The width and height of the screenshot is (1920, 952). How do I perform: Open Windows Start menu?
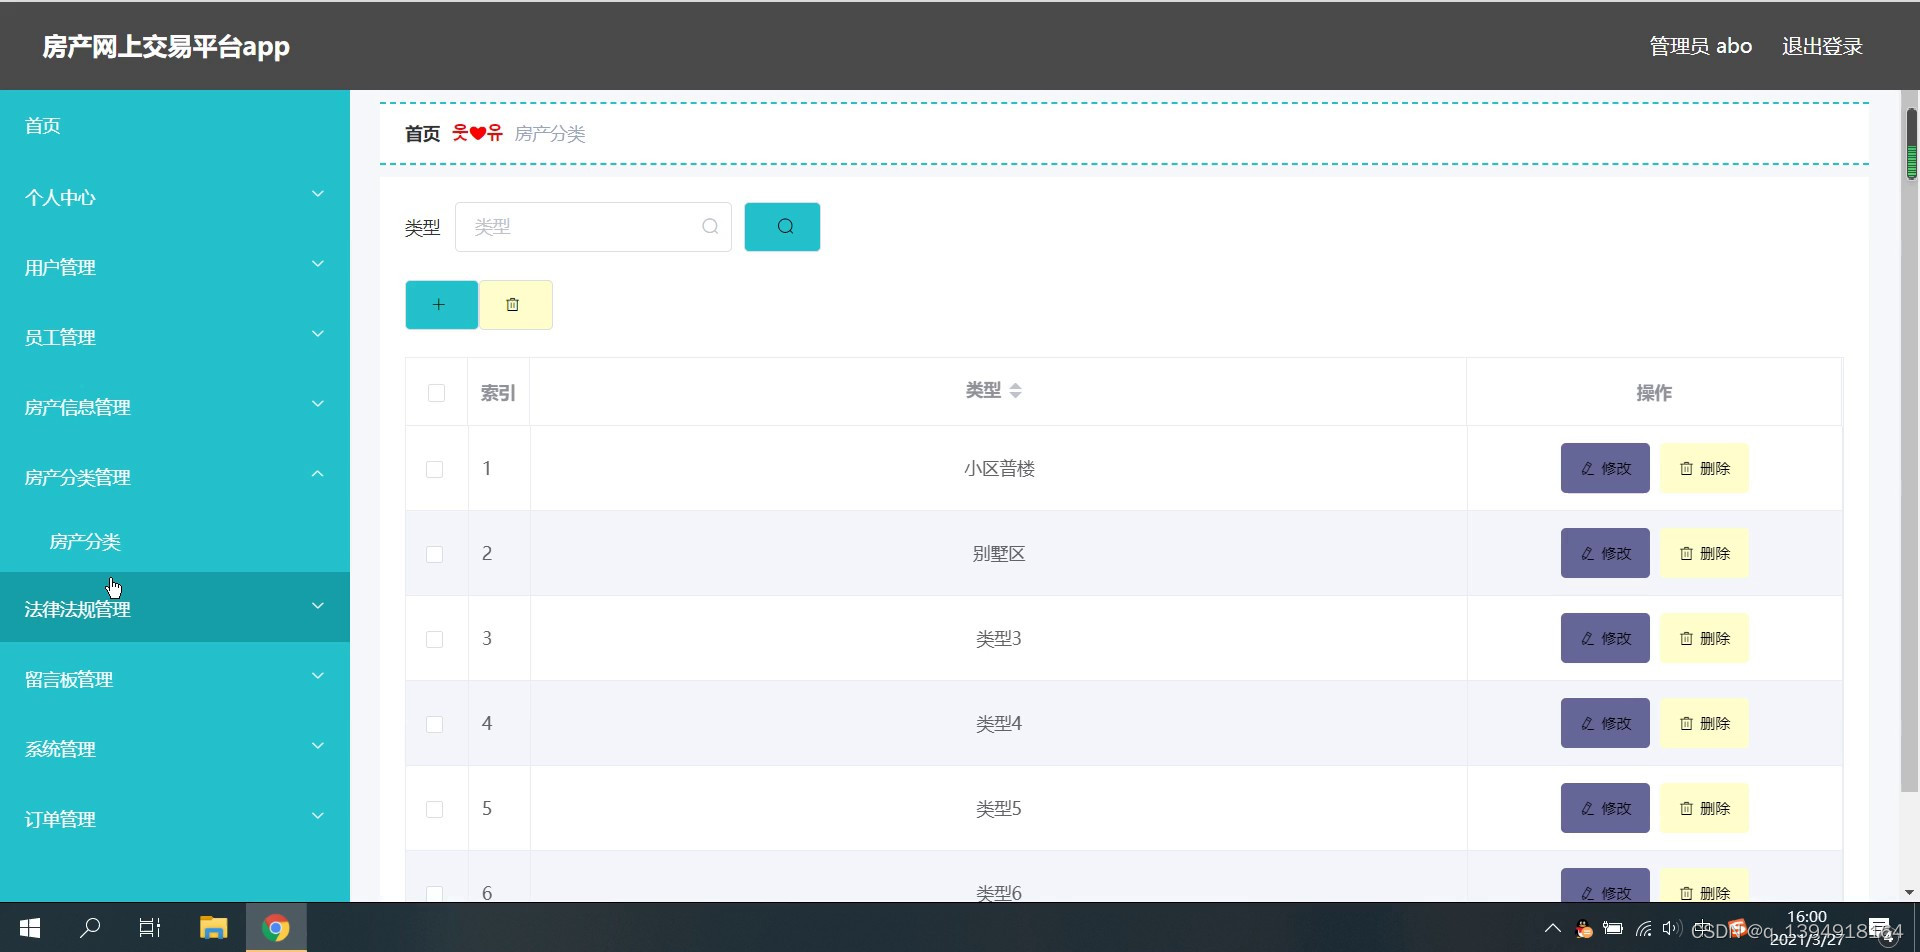pyautogui.click(x=30, y=928)
